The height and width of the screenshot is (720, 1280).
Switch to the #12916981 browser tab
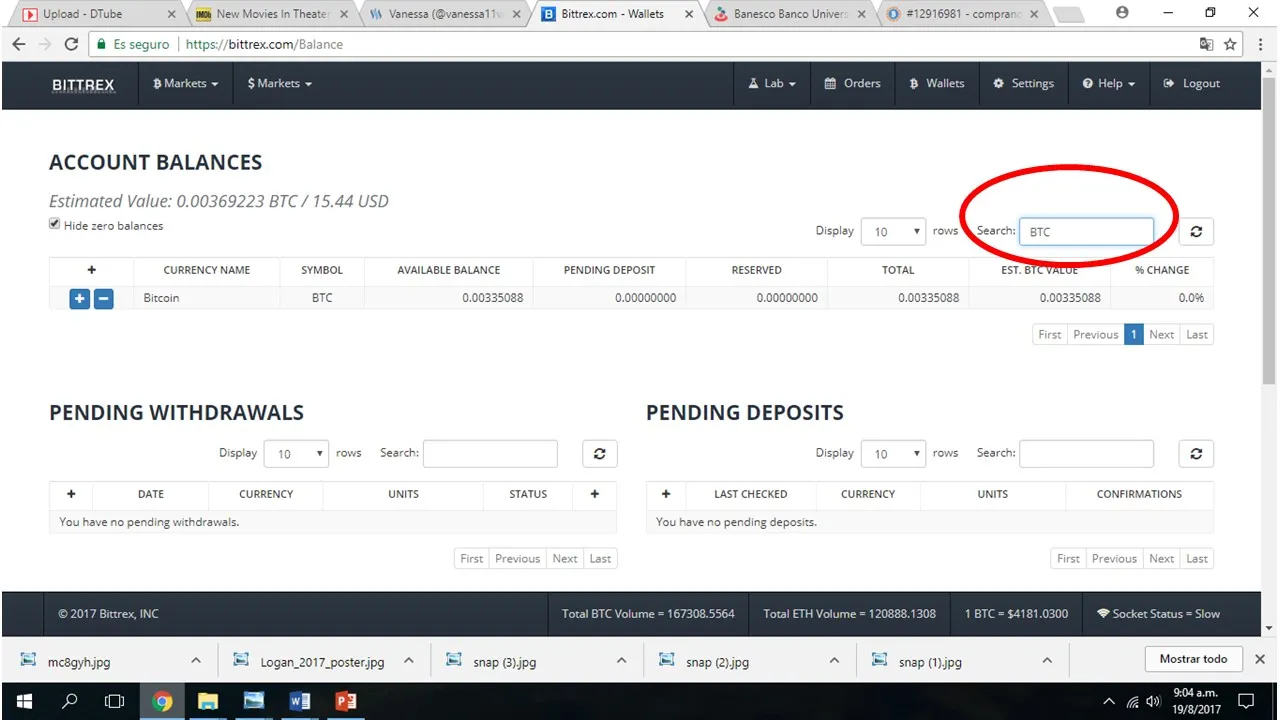coord(962,14)
